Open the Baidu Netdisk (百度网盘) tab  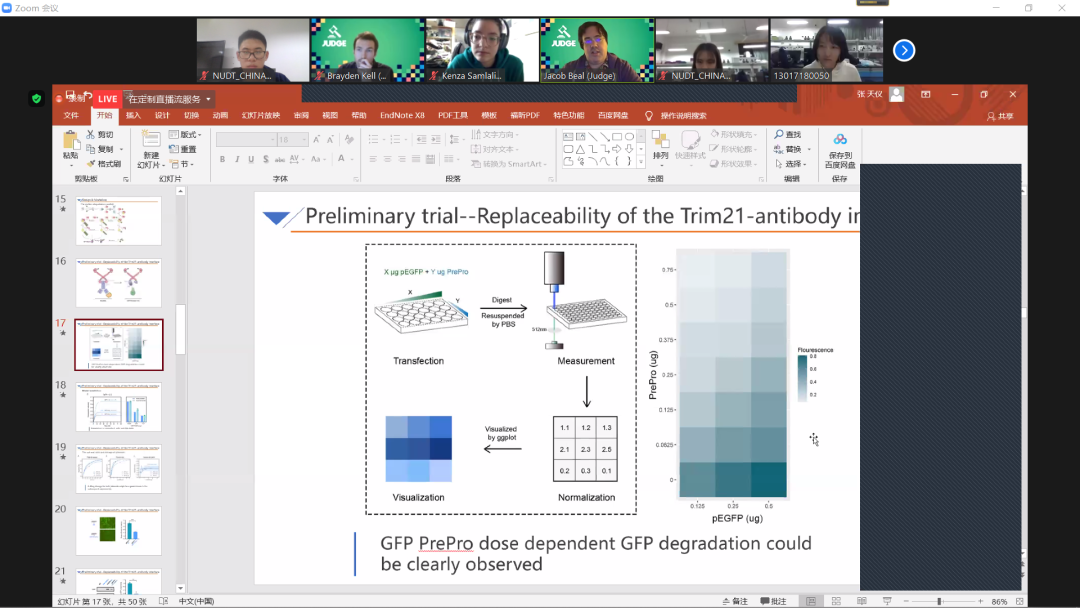click(613, 116)
